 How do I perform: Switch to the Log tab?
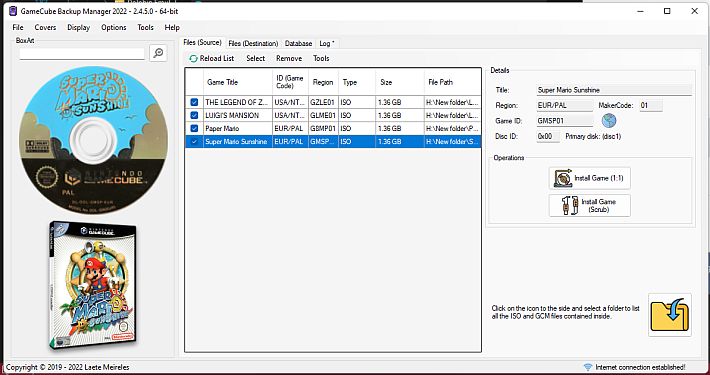[x=326, y=43]
